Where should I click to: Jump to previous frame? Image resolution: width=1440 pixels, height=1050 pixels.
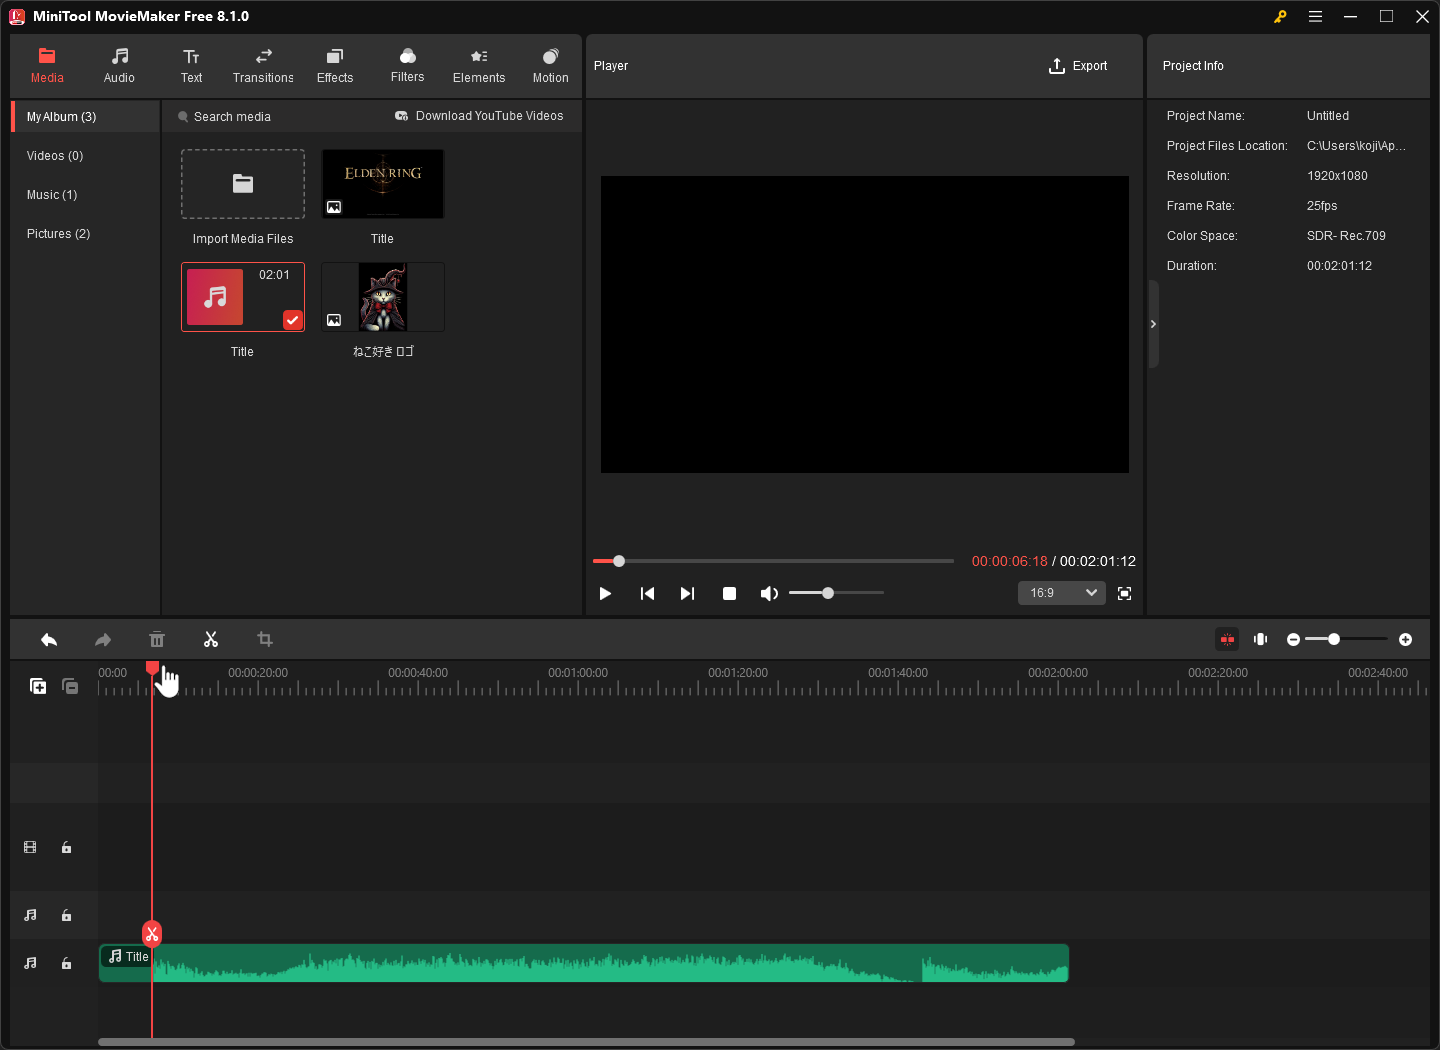(647, 594)
